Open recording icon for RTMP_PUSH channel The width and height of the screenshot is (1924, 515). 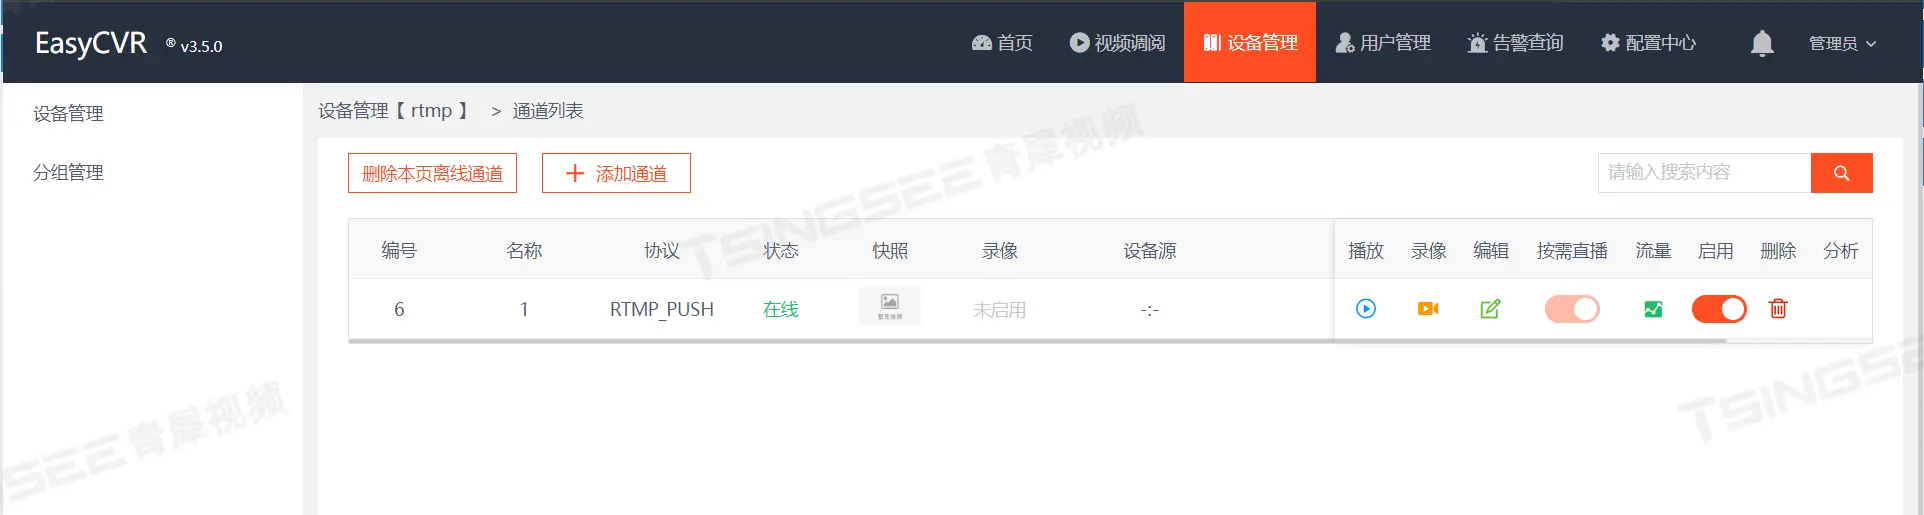pyautogui.click(x=1428, y=309)
